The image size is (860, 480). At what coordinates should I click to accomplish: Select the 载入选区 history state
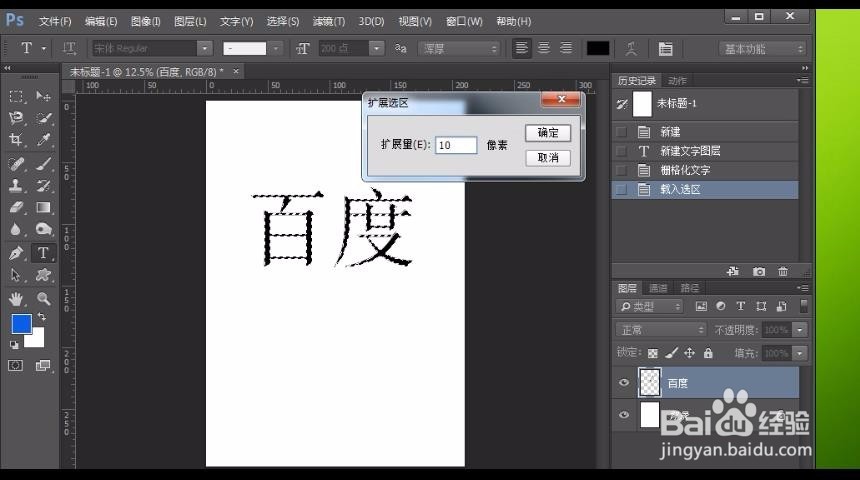coord(705,189)
